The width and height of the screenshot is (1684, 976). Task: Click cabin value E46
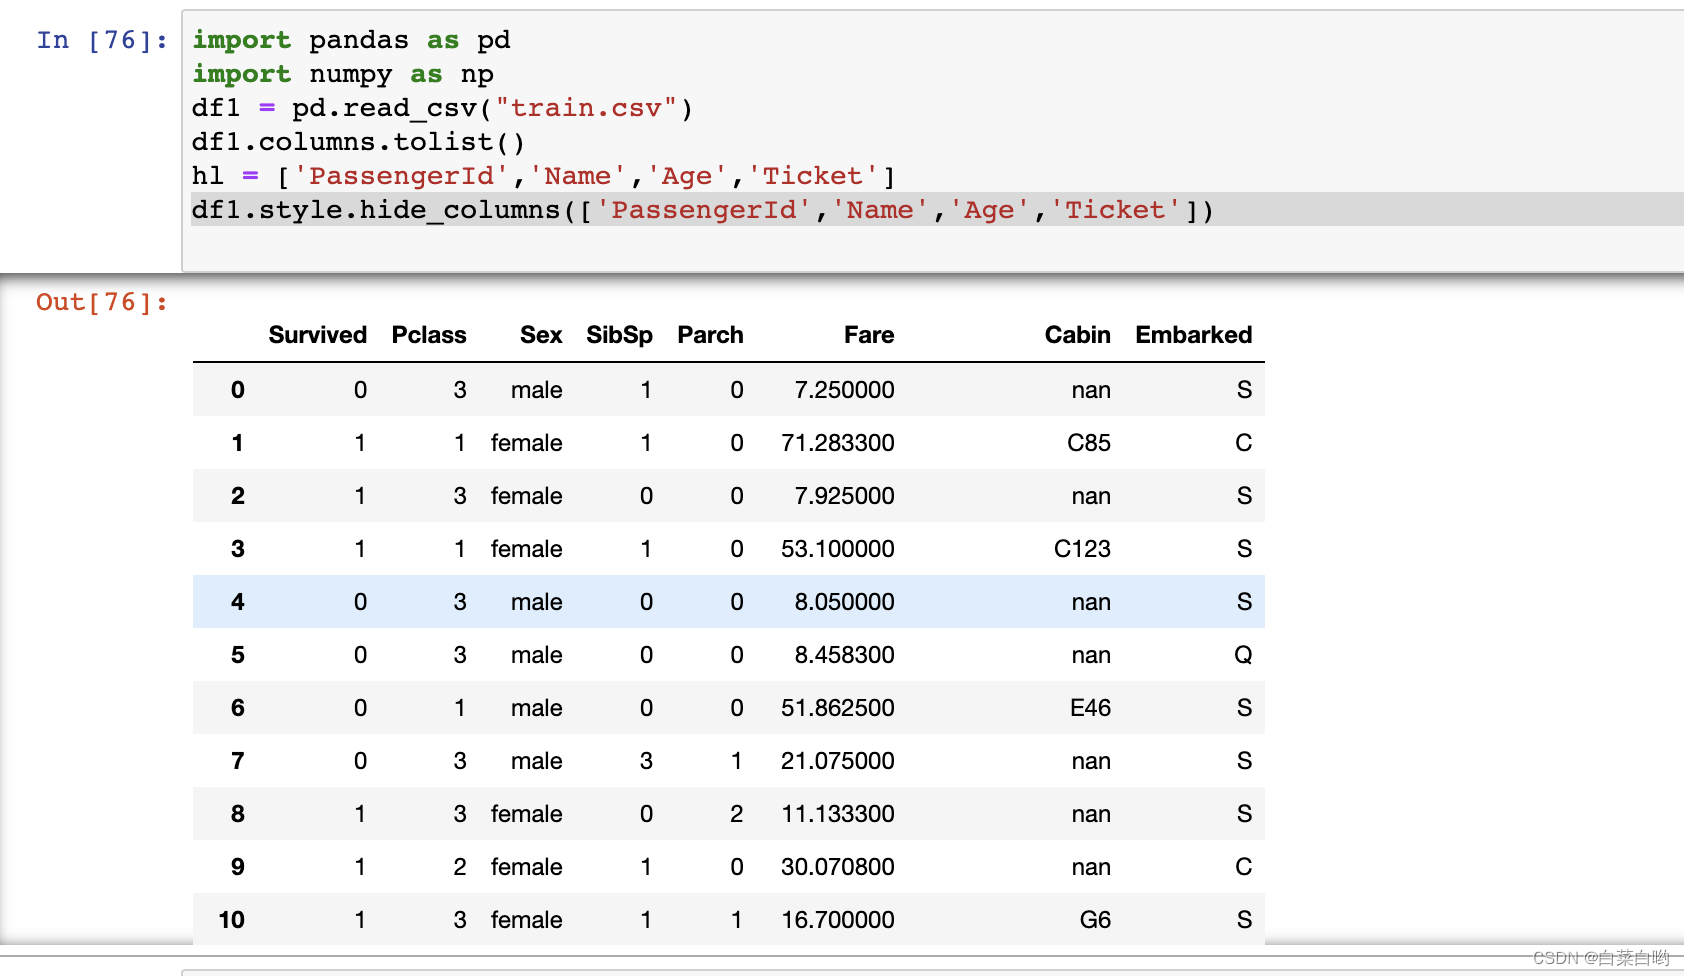click(1090, 708)
